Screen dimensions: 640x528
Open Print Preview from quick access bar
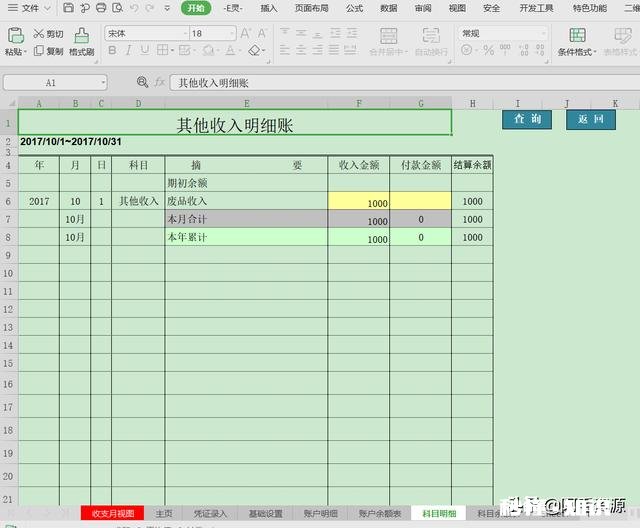click(118, 8)
